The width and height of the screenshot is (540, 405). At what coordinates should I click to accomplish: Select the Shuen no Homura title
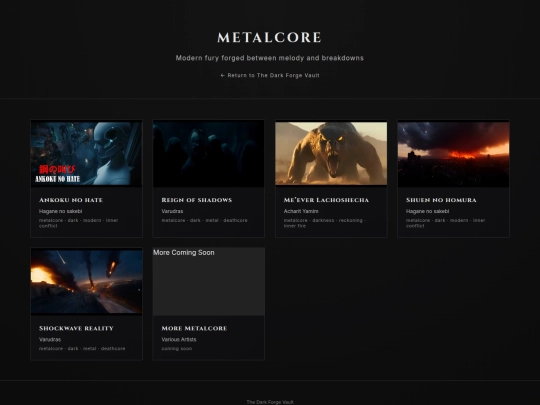click(441, 200)
